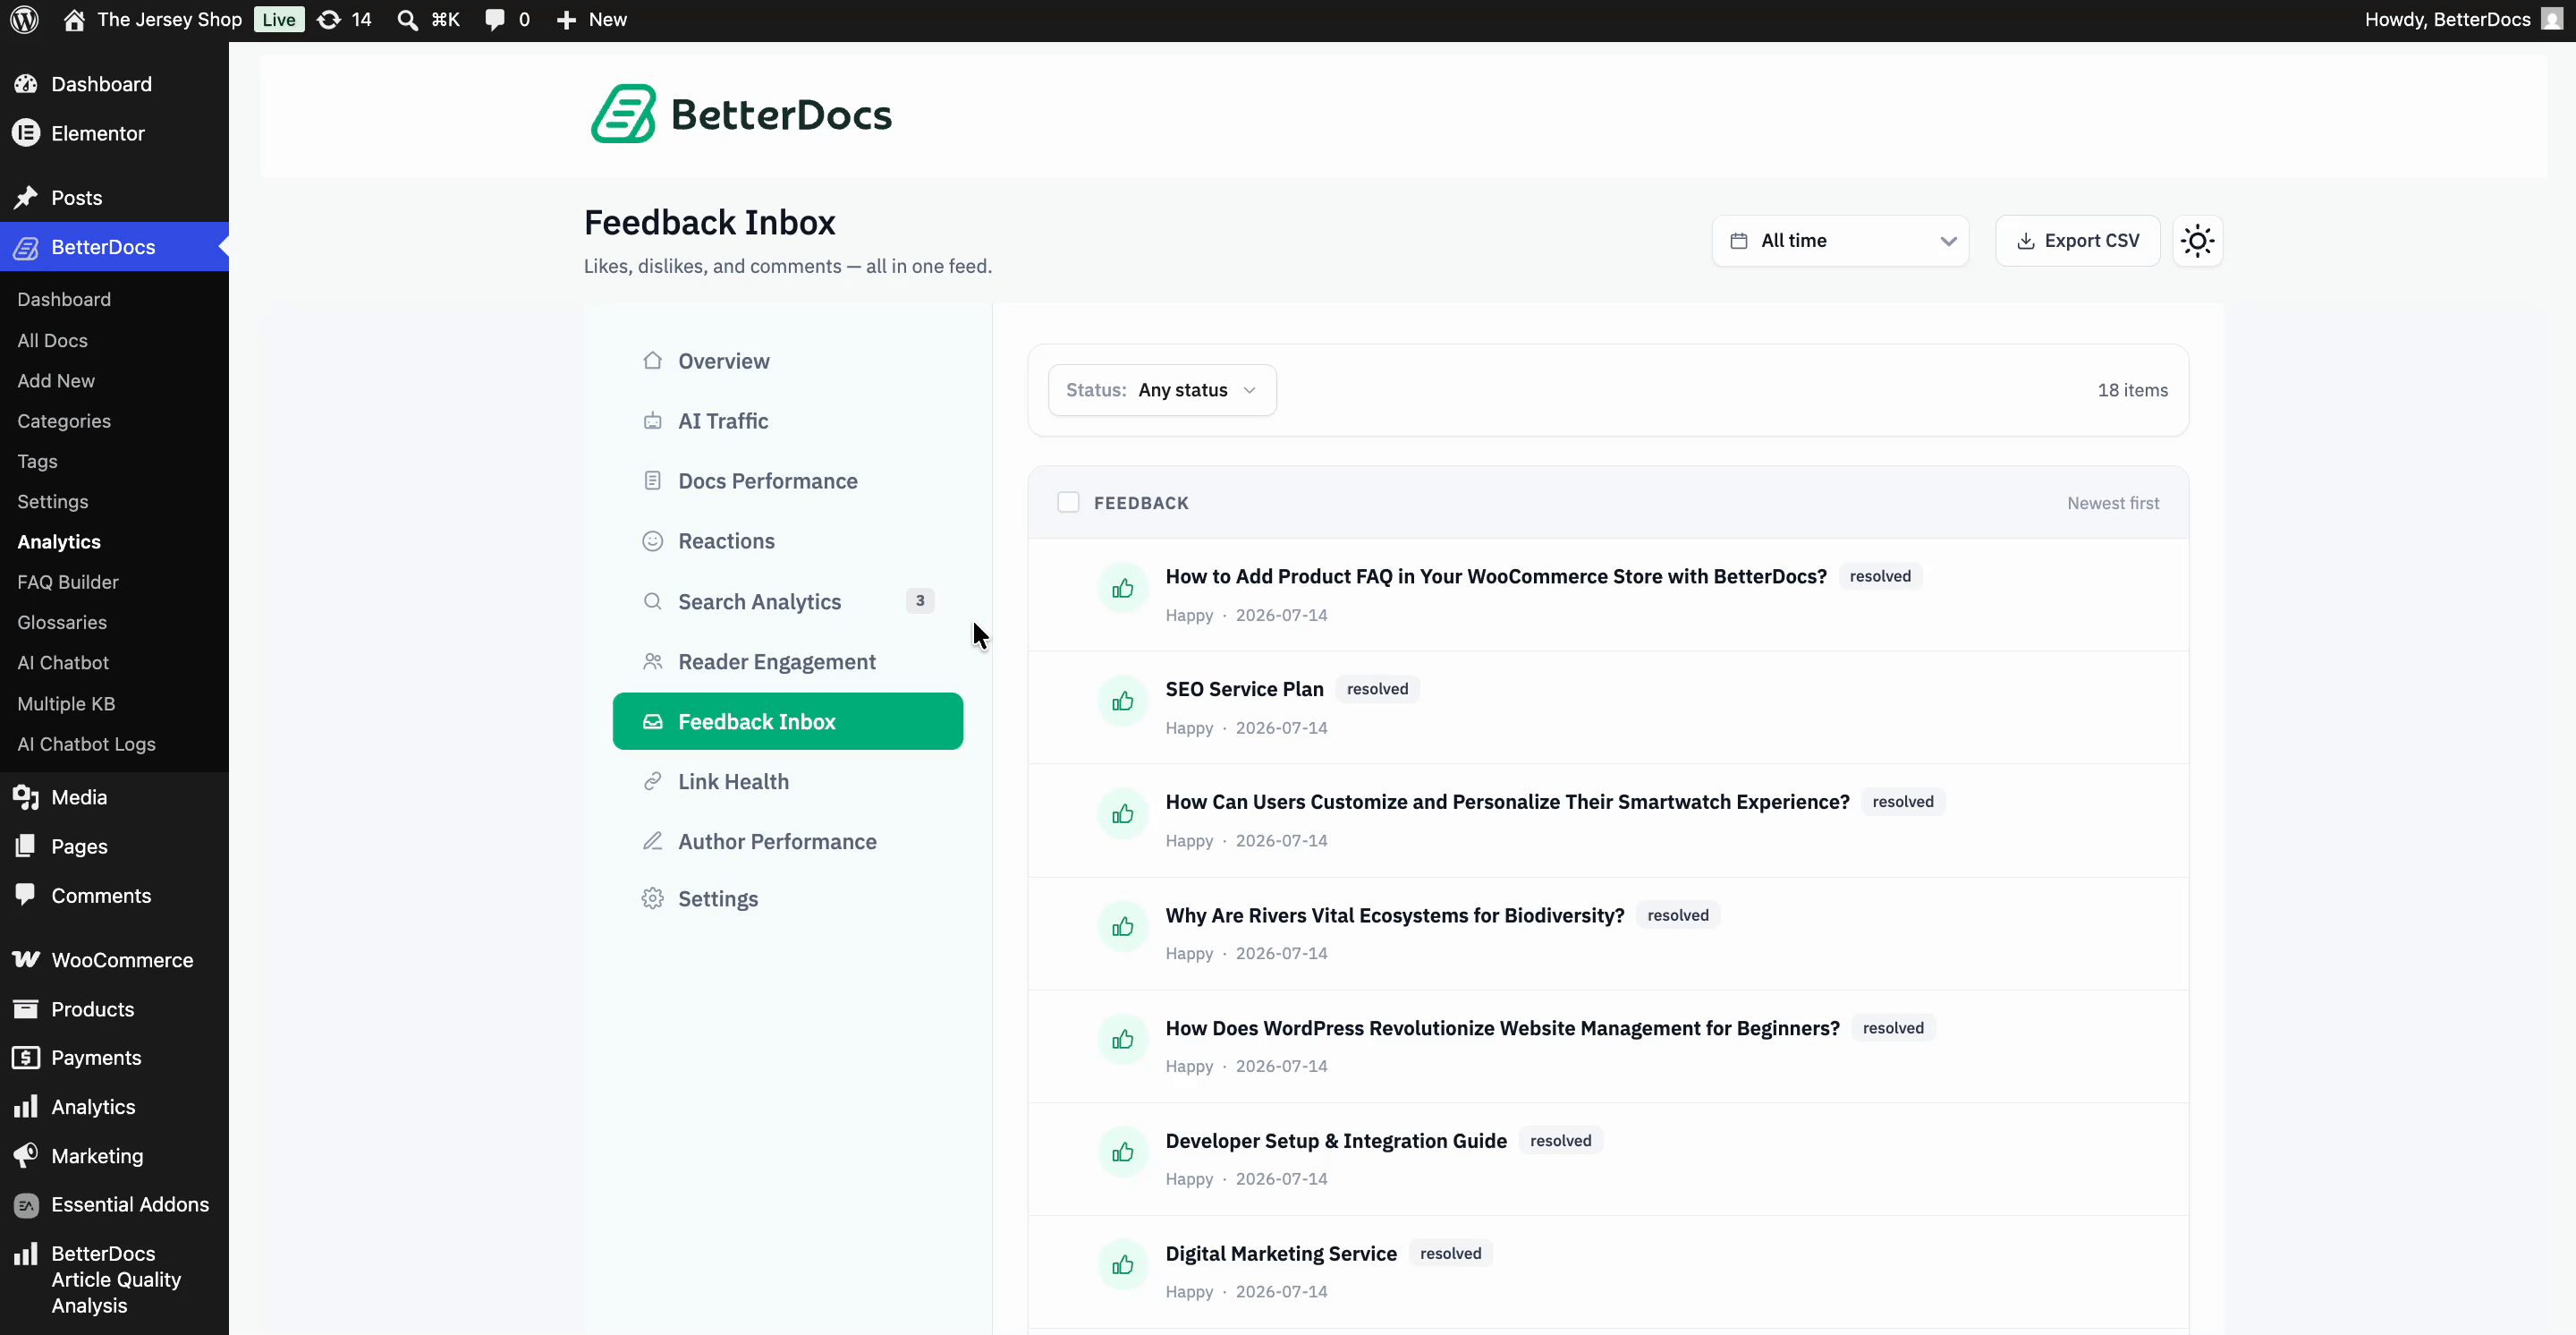The width and height of the screenshot is (2576, 1335).
Task: Click the Dashboard gauge icon in WP sidebar
Action: pyautogui.click(x=26, y=84)
